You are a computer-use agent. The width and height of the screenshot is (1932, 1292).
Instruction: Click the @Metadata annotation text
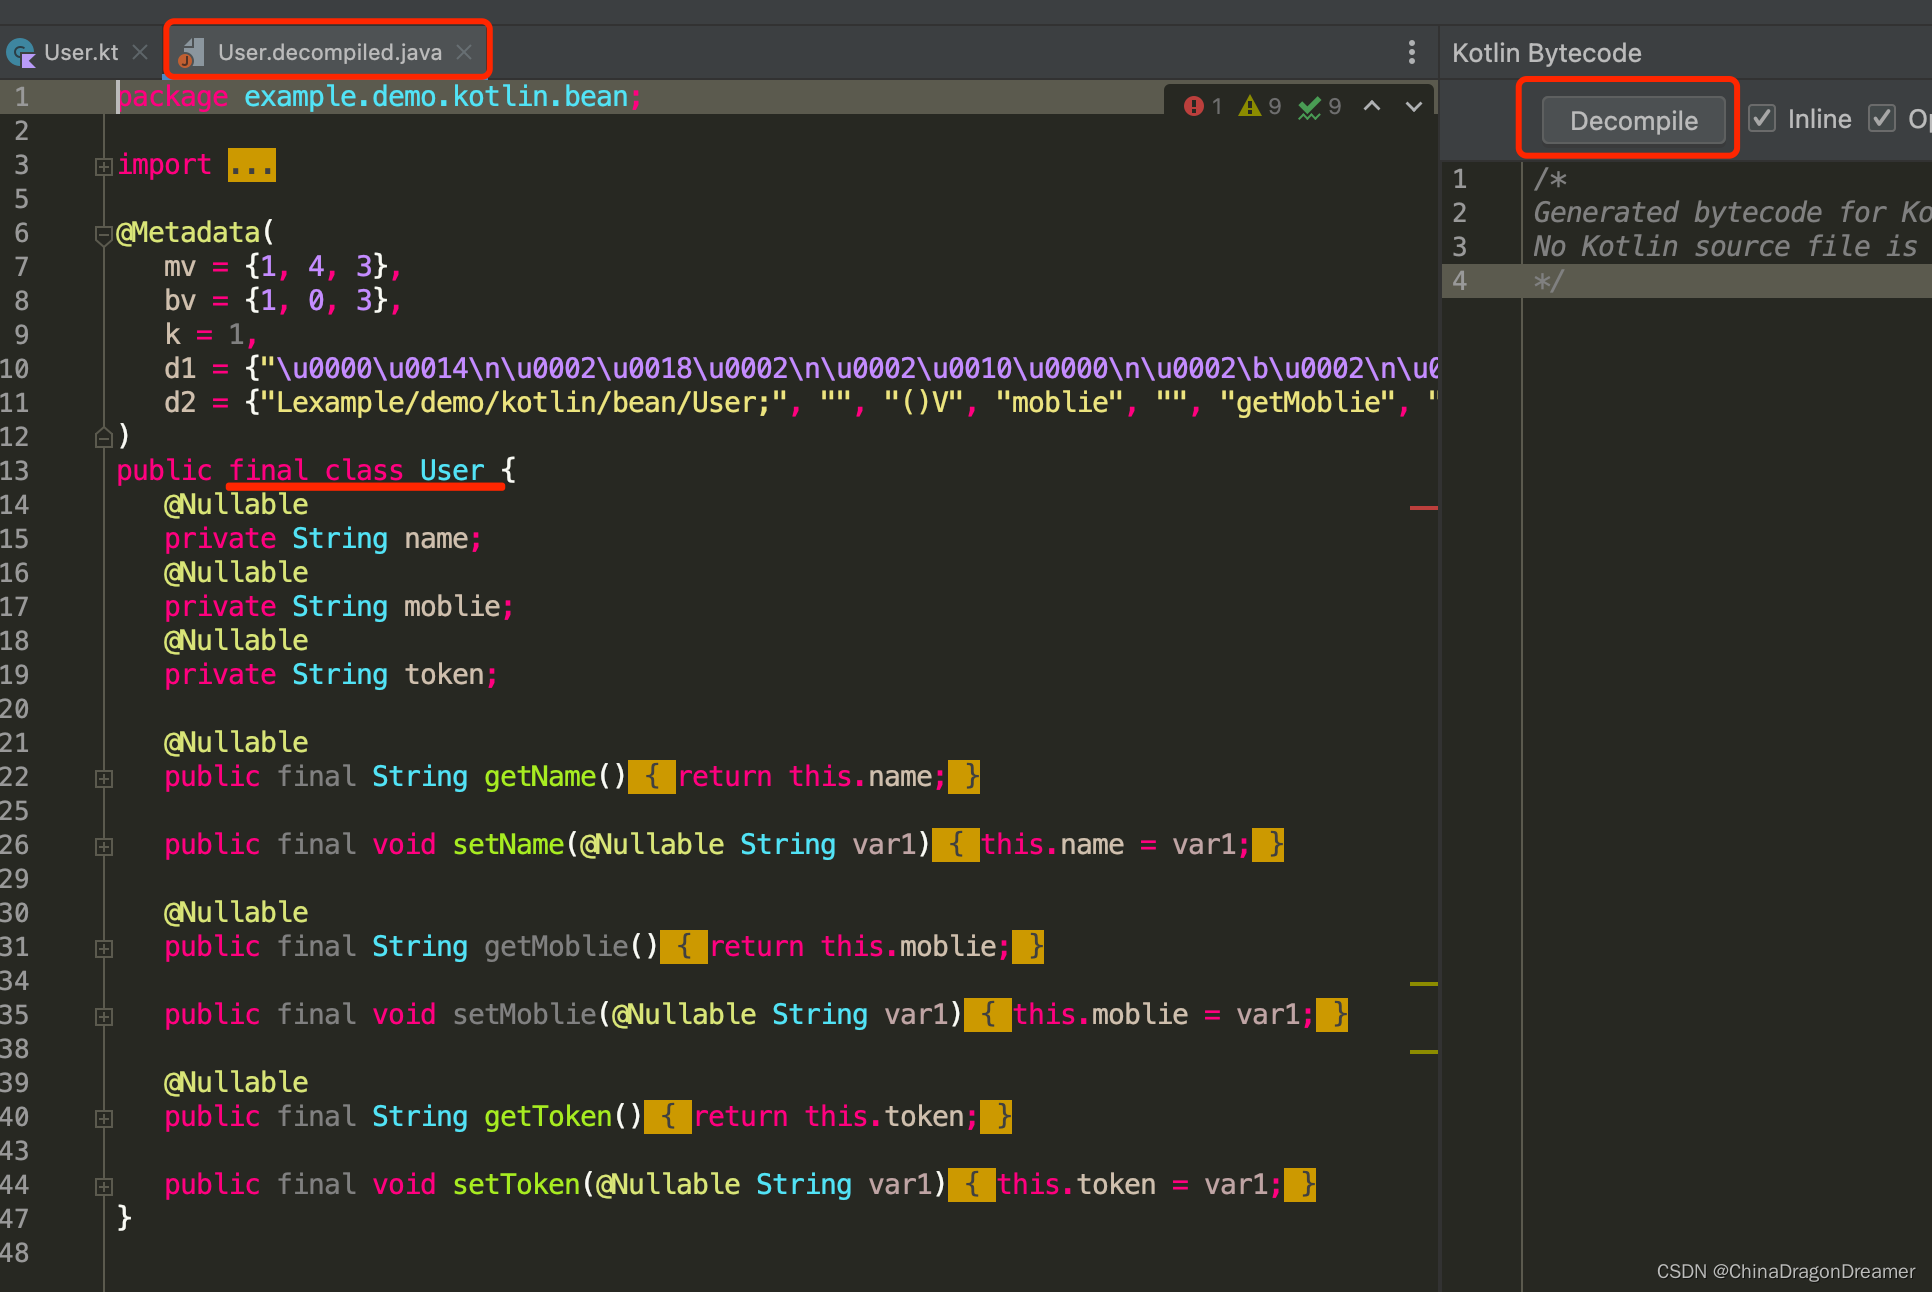[x=188, y=232]
